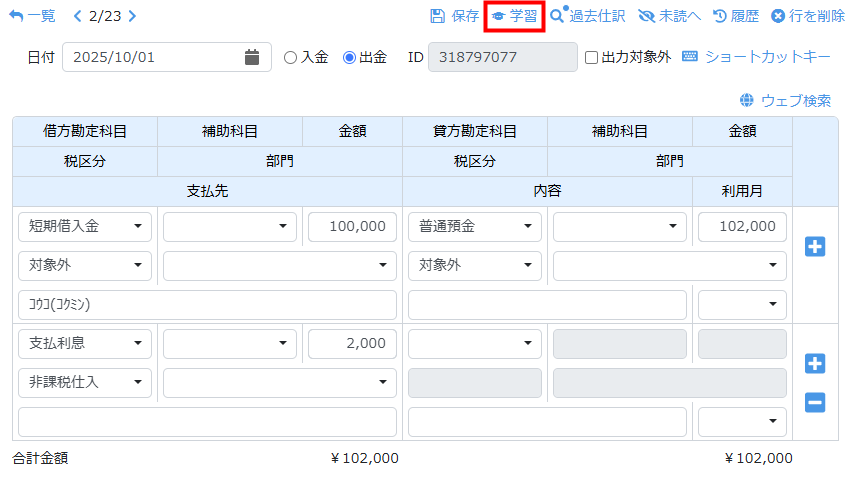Viewport: 856px width, 485px height.
Task: Expand the 普通預金 credit account dropdown
Action: coord(475,227)
